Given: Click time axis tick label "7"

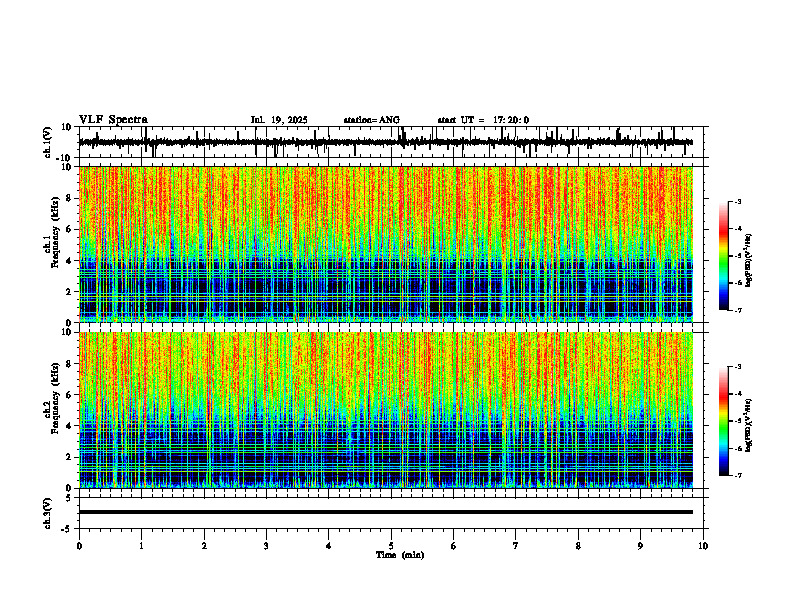Looking at the screenshot, I should [x=516, y=546].
